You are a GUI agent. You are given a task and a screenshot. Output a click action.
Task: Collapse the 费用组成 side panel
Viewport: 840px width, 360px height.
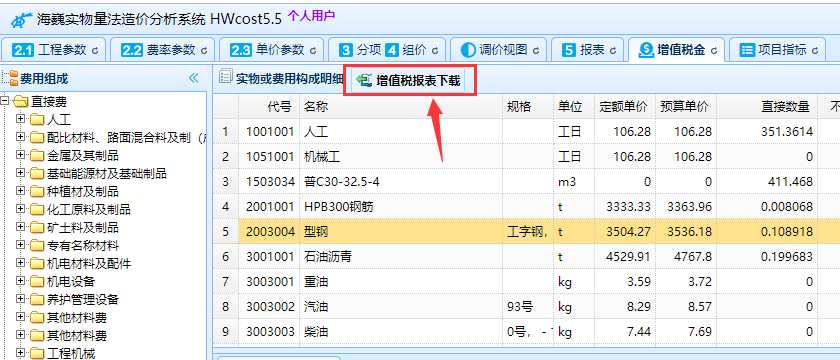pos(193,79)
